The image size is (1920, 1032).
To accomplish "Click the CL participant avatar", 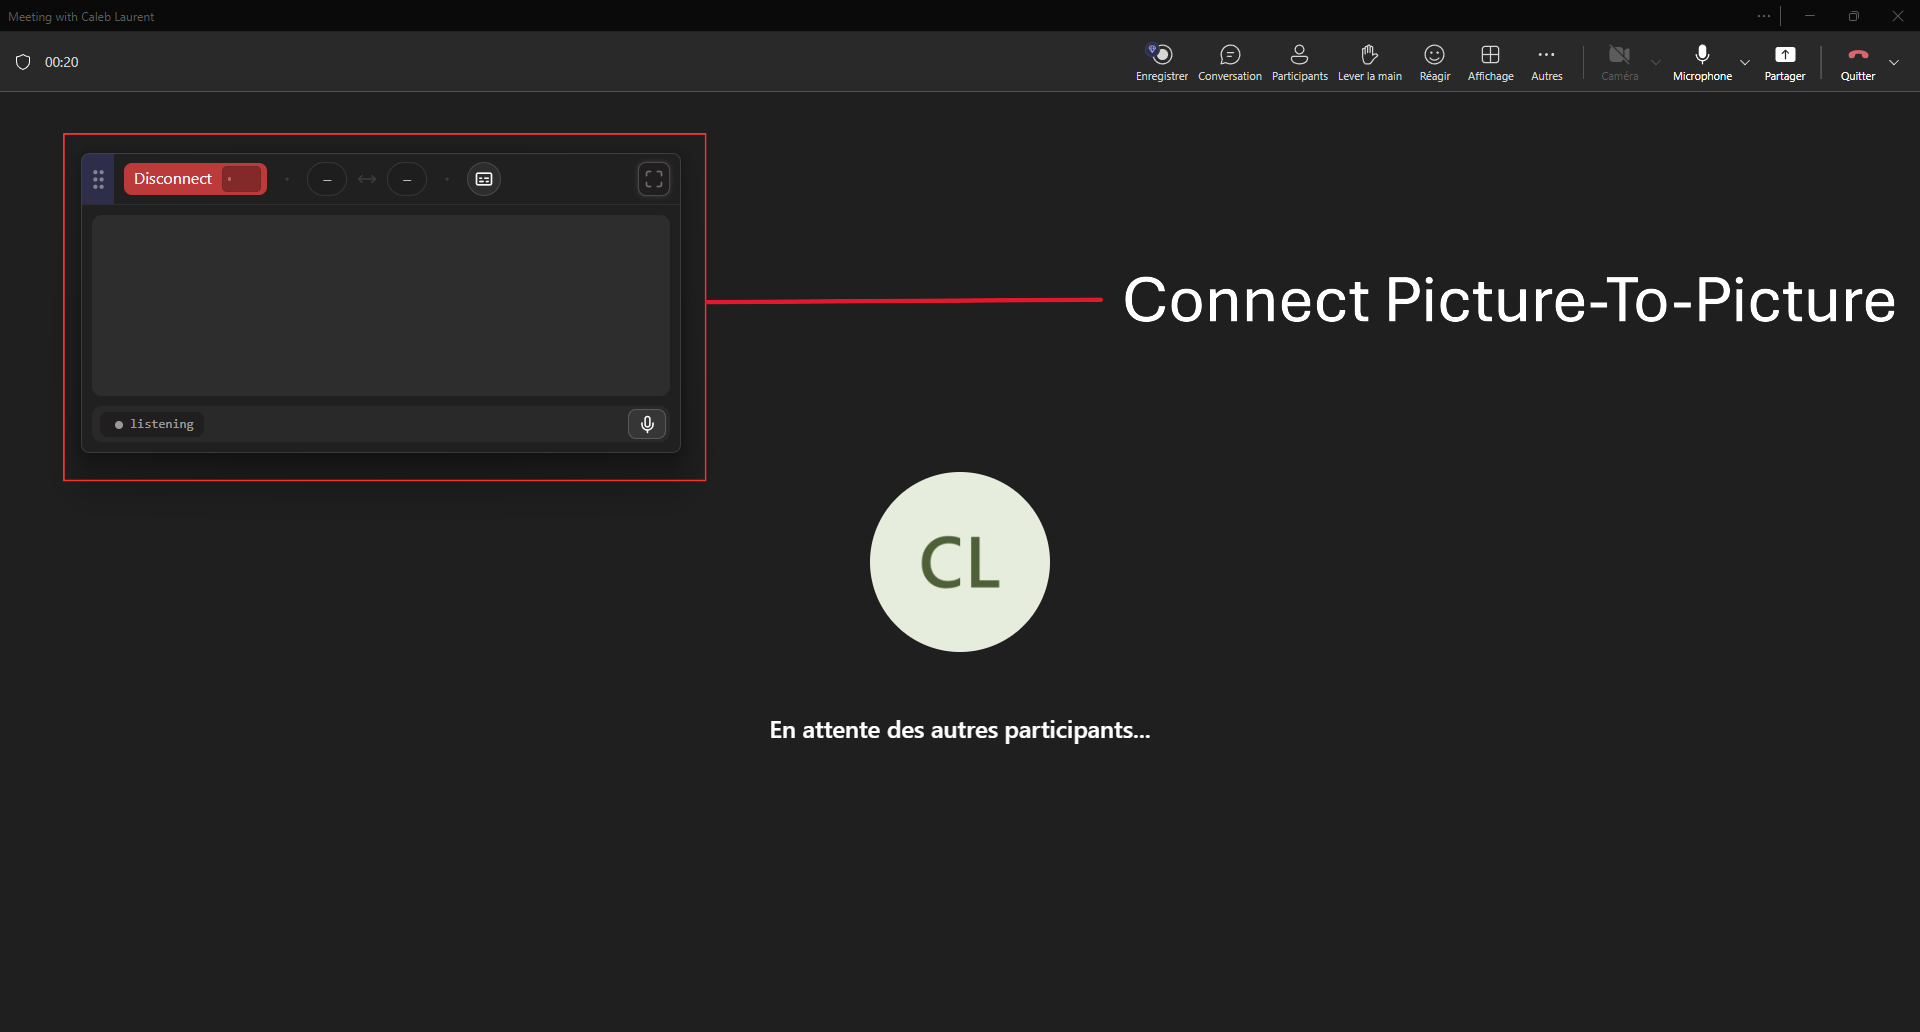I will click(960, 562).
